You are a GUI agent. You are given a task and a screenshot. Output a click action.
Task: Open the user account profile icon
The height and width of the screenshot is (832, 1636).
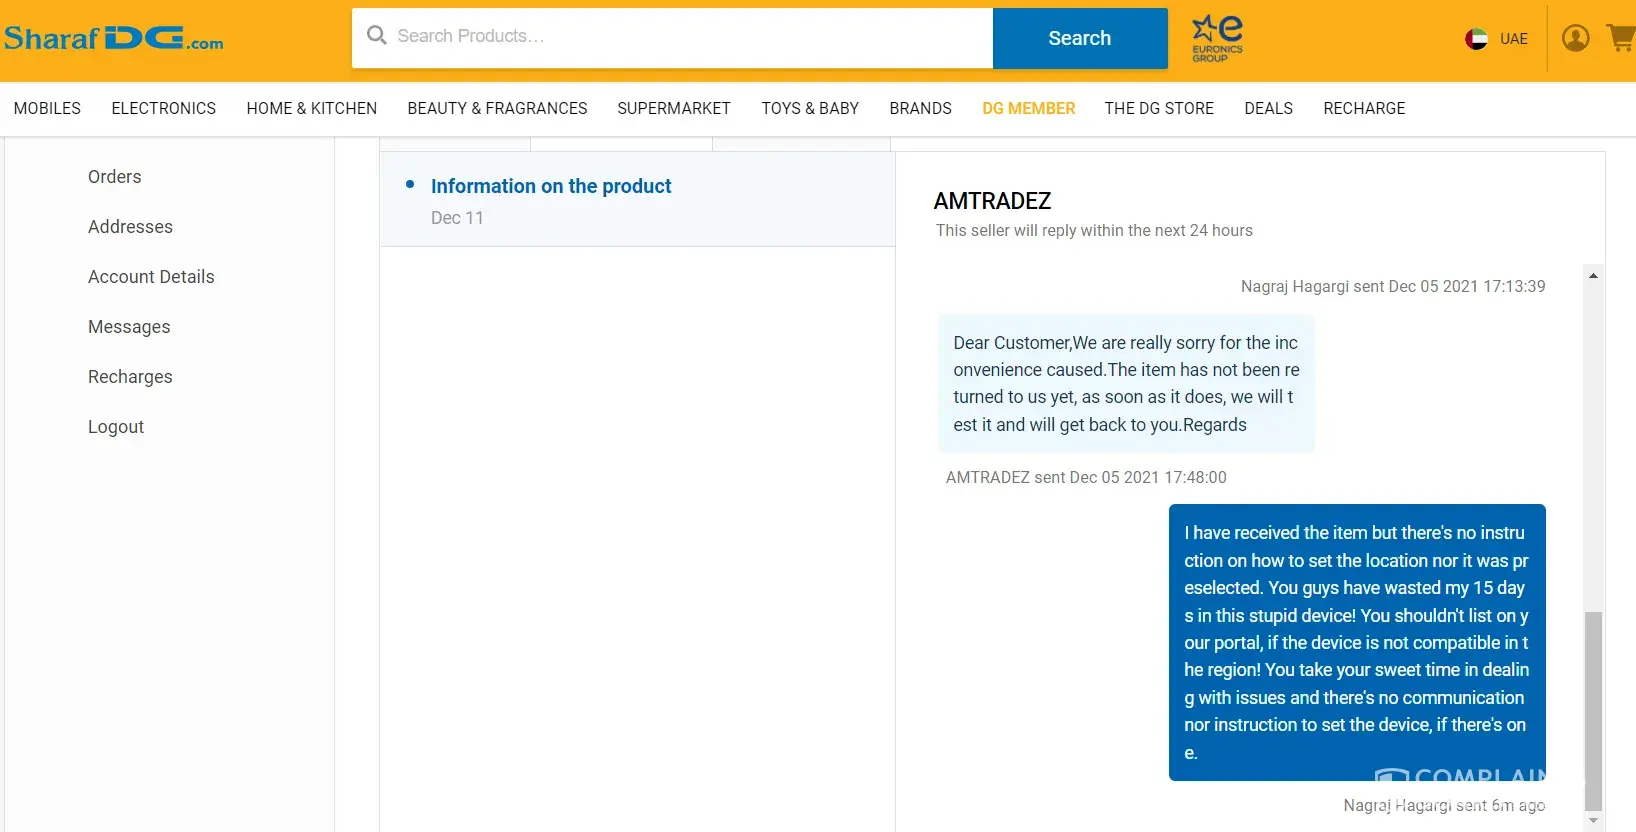(x=1575, y=38)
